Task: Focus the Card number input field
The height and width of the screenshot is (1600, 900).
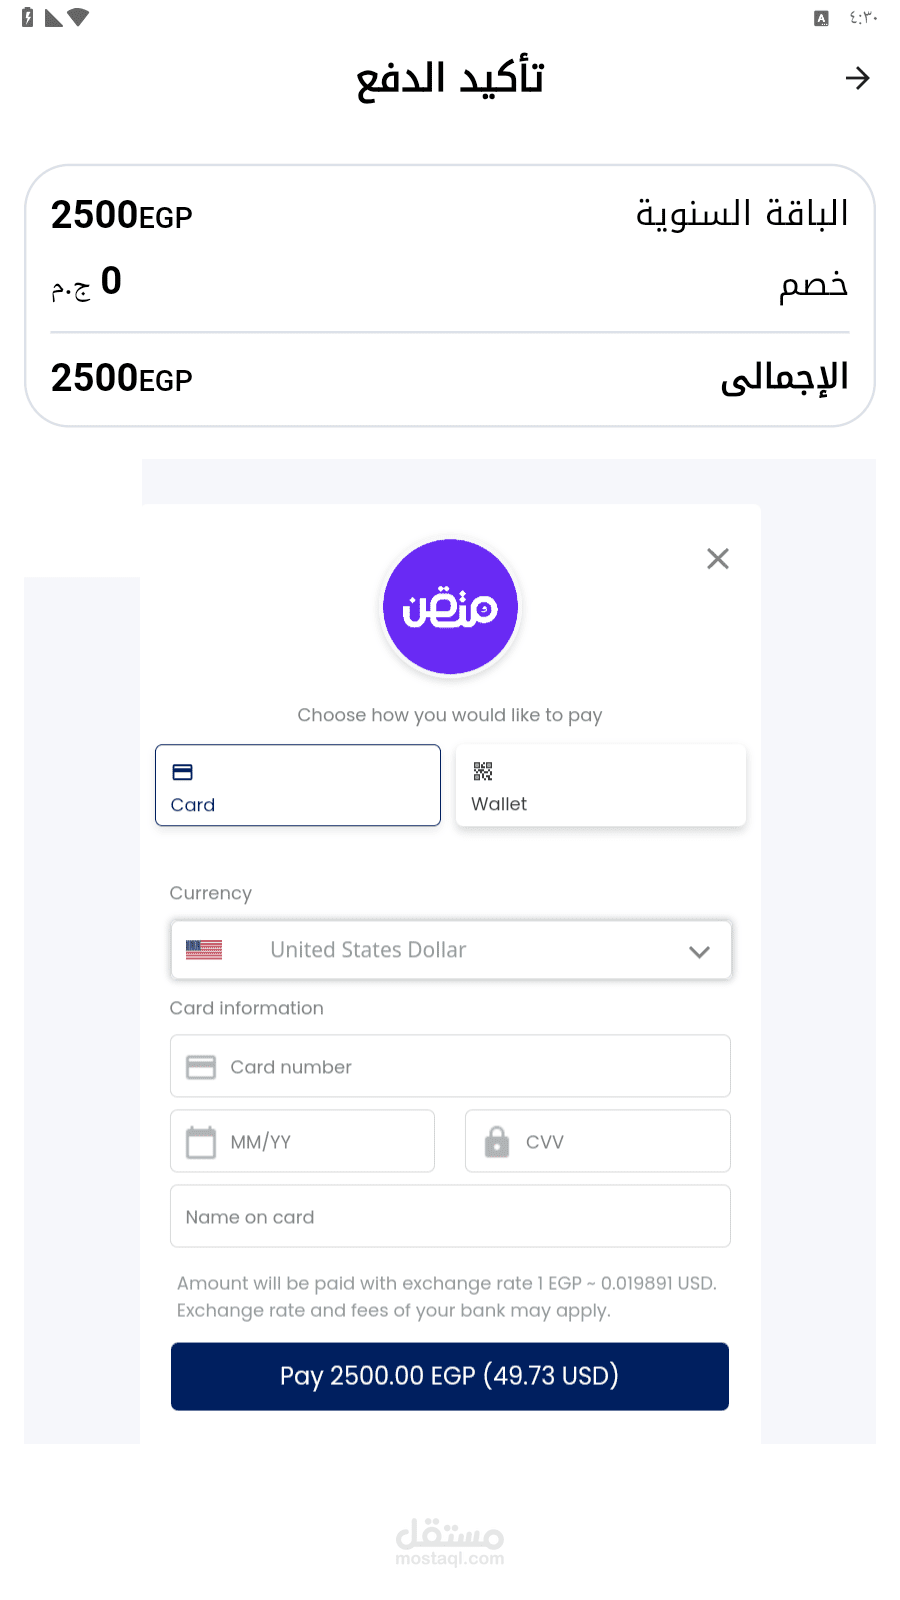Action: pyautogui.click(x=450, y=1066)
